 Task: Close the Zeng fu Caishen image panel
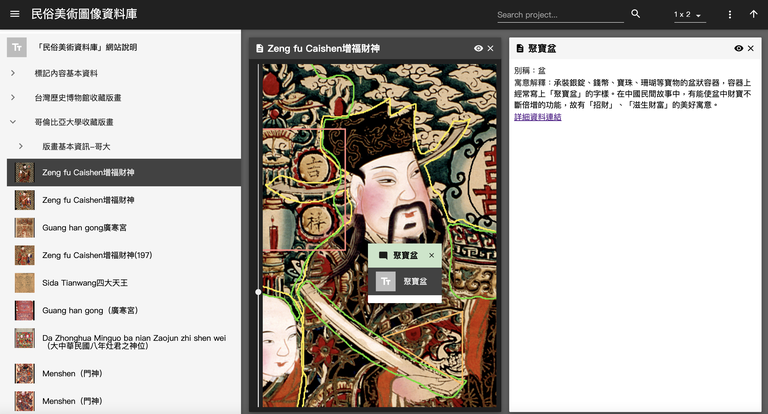[490, 49]
